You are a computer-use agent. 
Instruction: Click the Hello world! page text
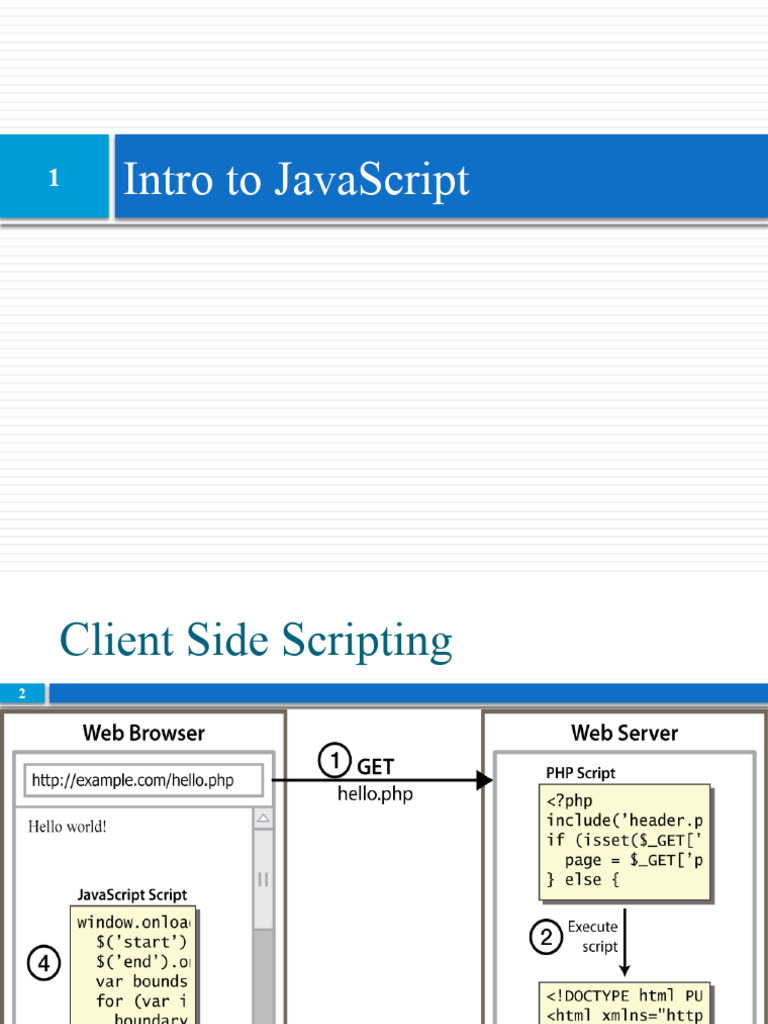(67, 826)
